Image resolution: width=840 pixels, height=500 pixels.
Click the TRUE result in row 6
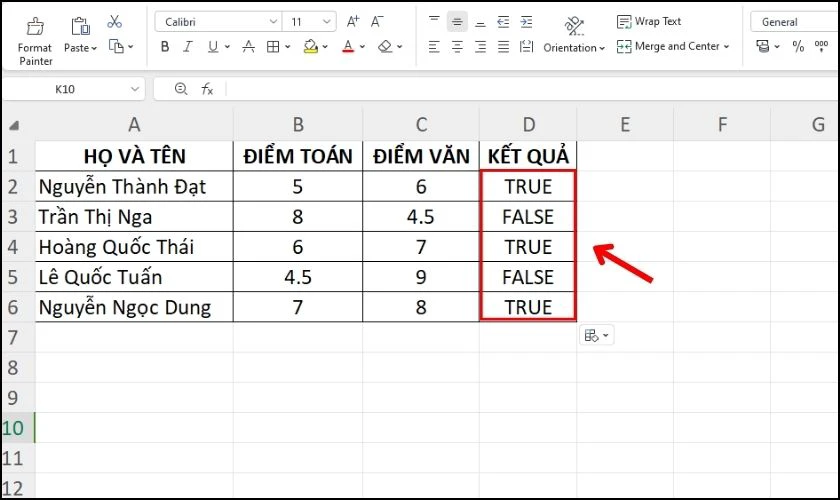point(528,307)
